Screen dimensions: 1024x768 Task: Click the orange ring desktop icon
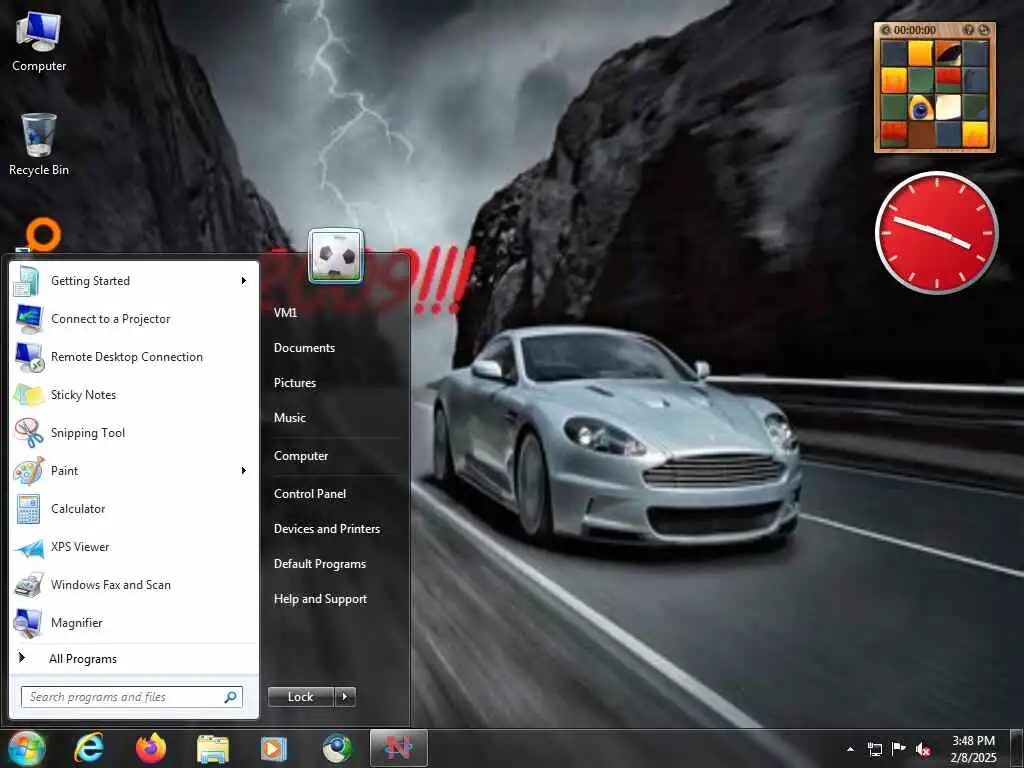coord(43,234)
